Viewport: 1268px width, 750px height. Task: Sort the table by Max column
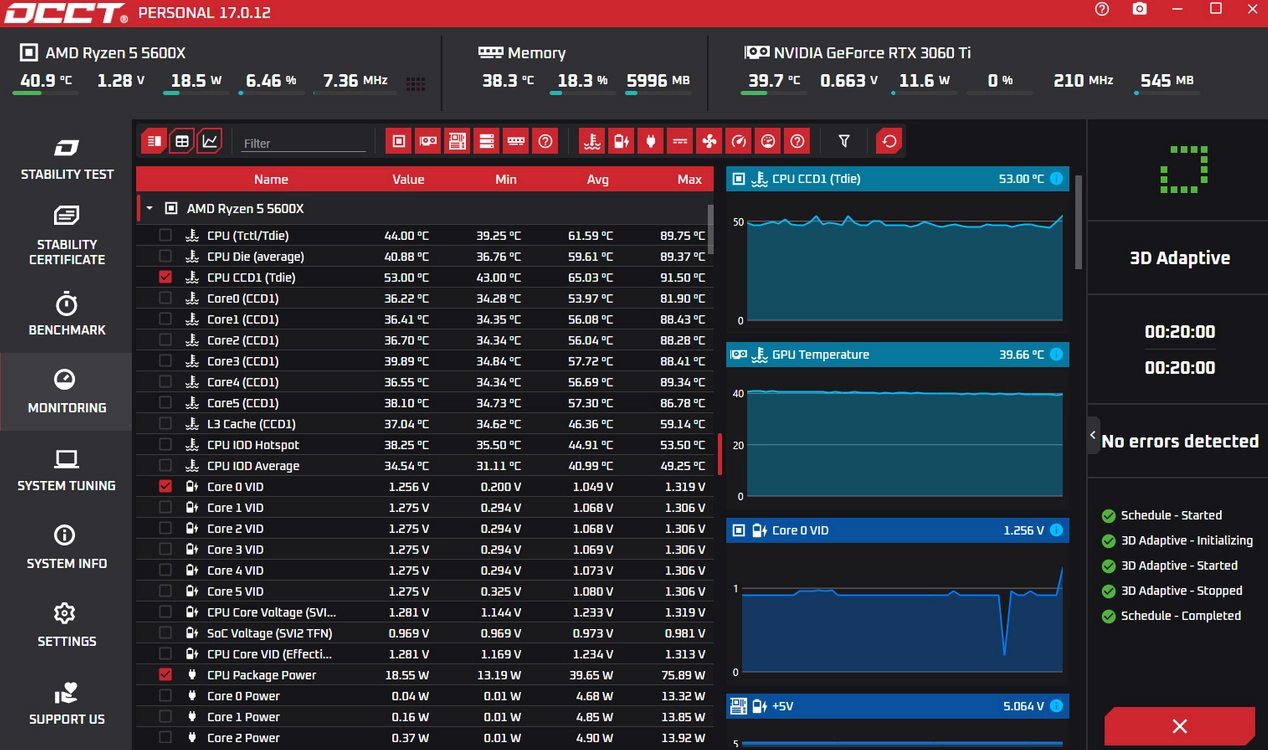pos(690,180)
